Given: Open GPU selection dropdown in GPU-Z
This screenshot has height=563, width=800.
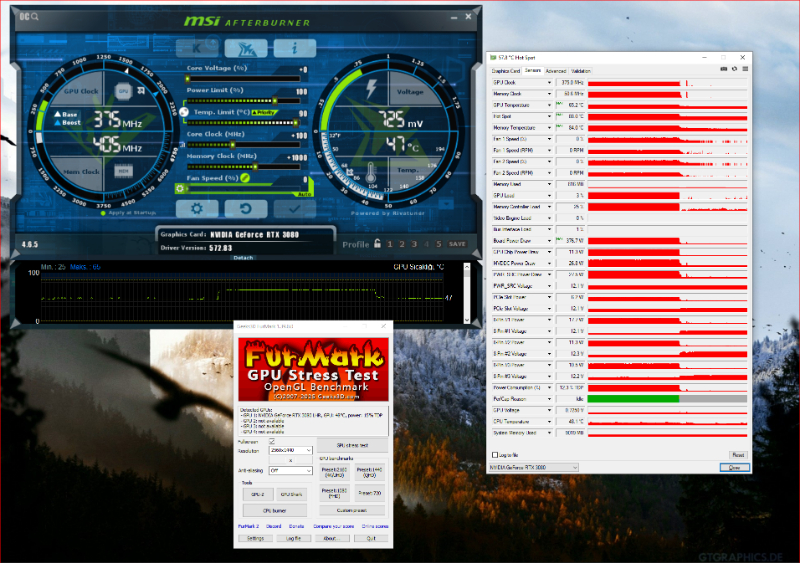Looking at the screenshot, I should pyautogui.click(x=534, y=468).
